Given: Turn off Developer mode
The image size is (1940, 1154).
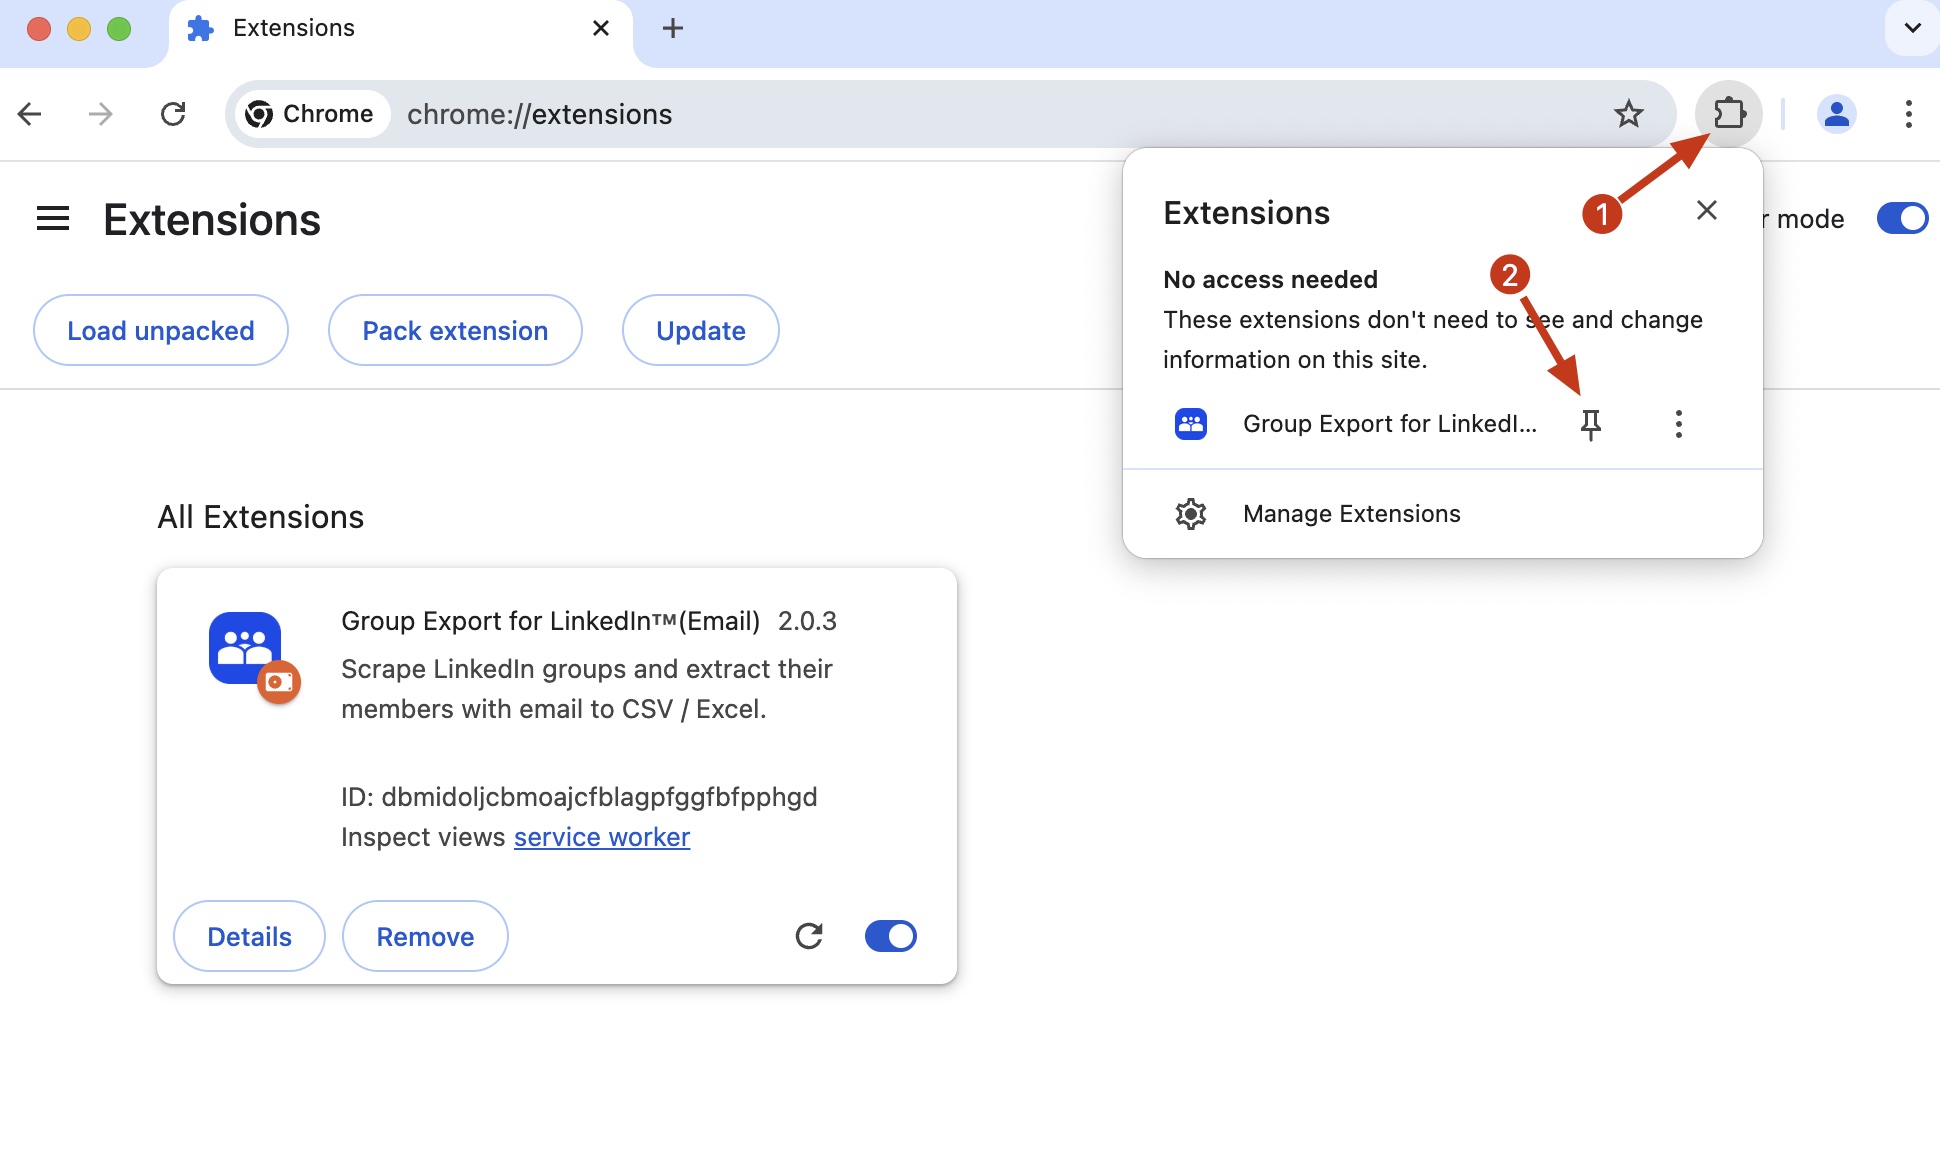Looking at the screenshot, I should coord(1902,218).
